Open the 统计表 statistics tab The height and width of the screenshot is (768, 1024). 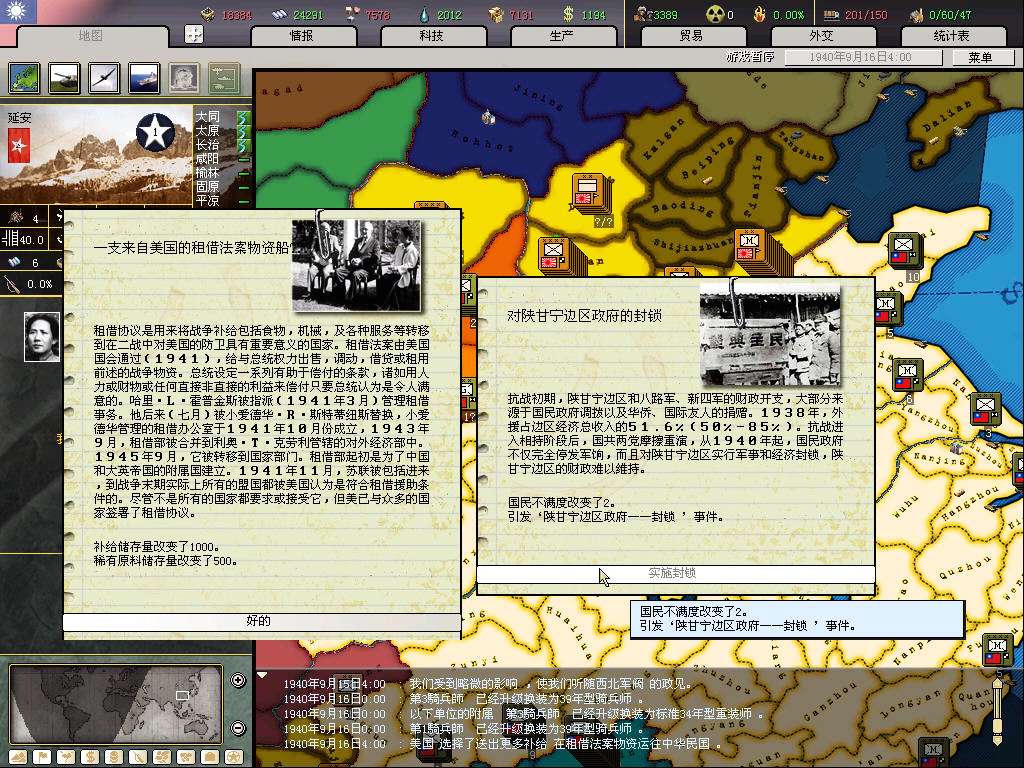[x=952, y=36]
